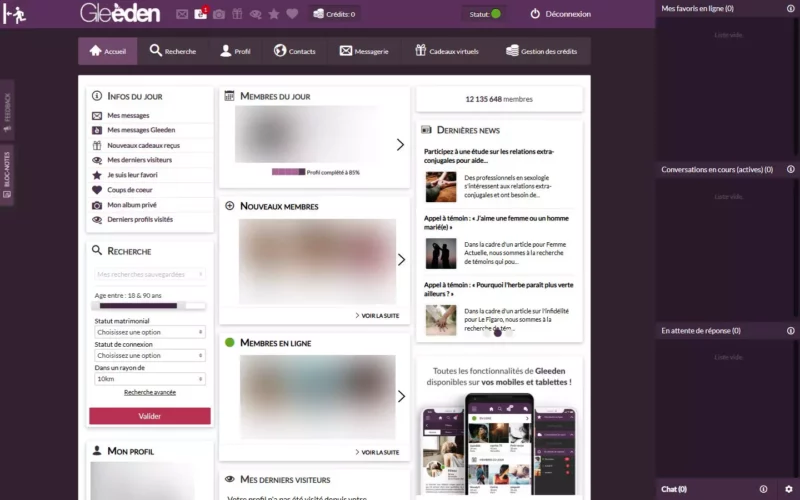Click the Gleeden logo
Screen dimensions: 800x500
point(120,13)
